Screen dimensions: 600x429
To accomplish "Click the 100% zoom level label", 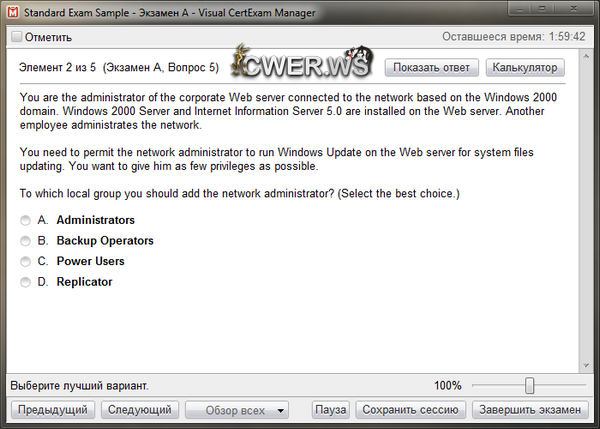I will tap(447, 386).
